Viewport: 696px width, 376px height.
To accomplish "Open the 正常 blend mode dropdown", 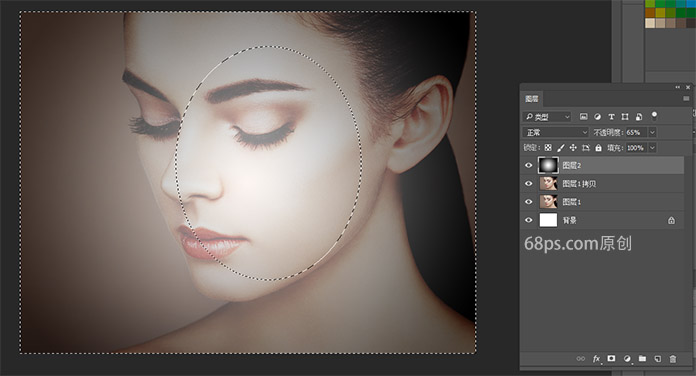I will pyautogui.click(x=555, y=132).
